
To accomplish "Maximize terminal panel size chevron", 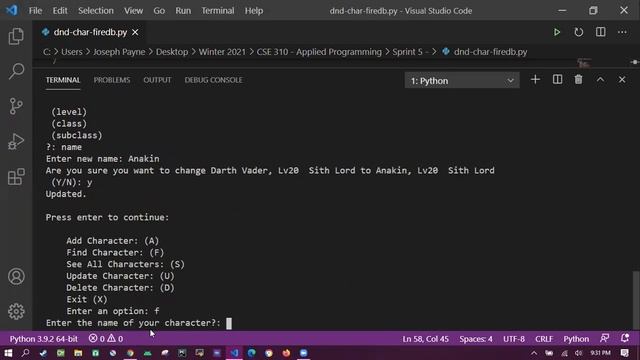I will (600, 80).
